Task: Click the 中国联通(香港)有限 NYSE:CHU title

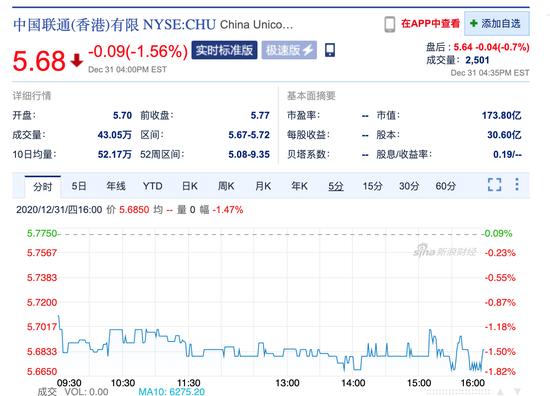Action: [x=114, y=25]
